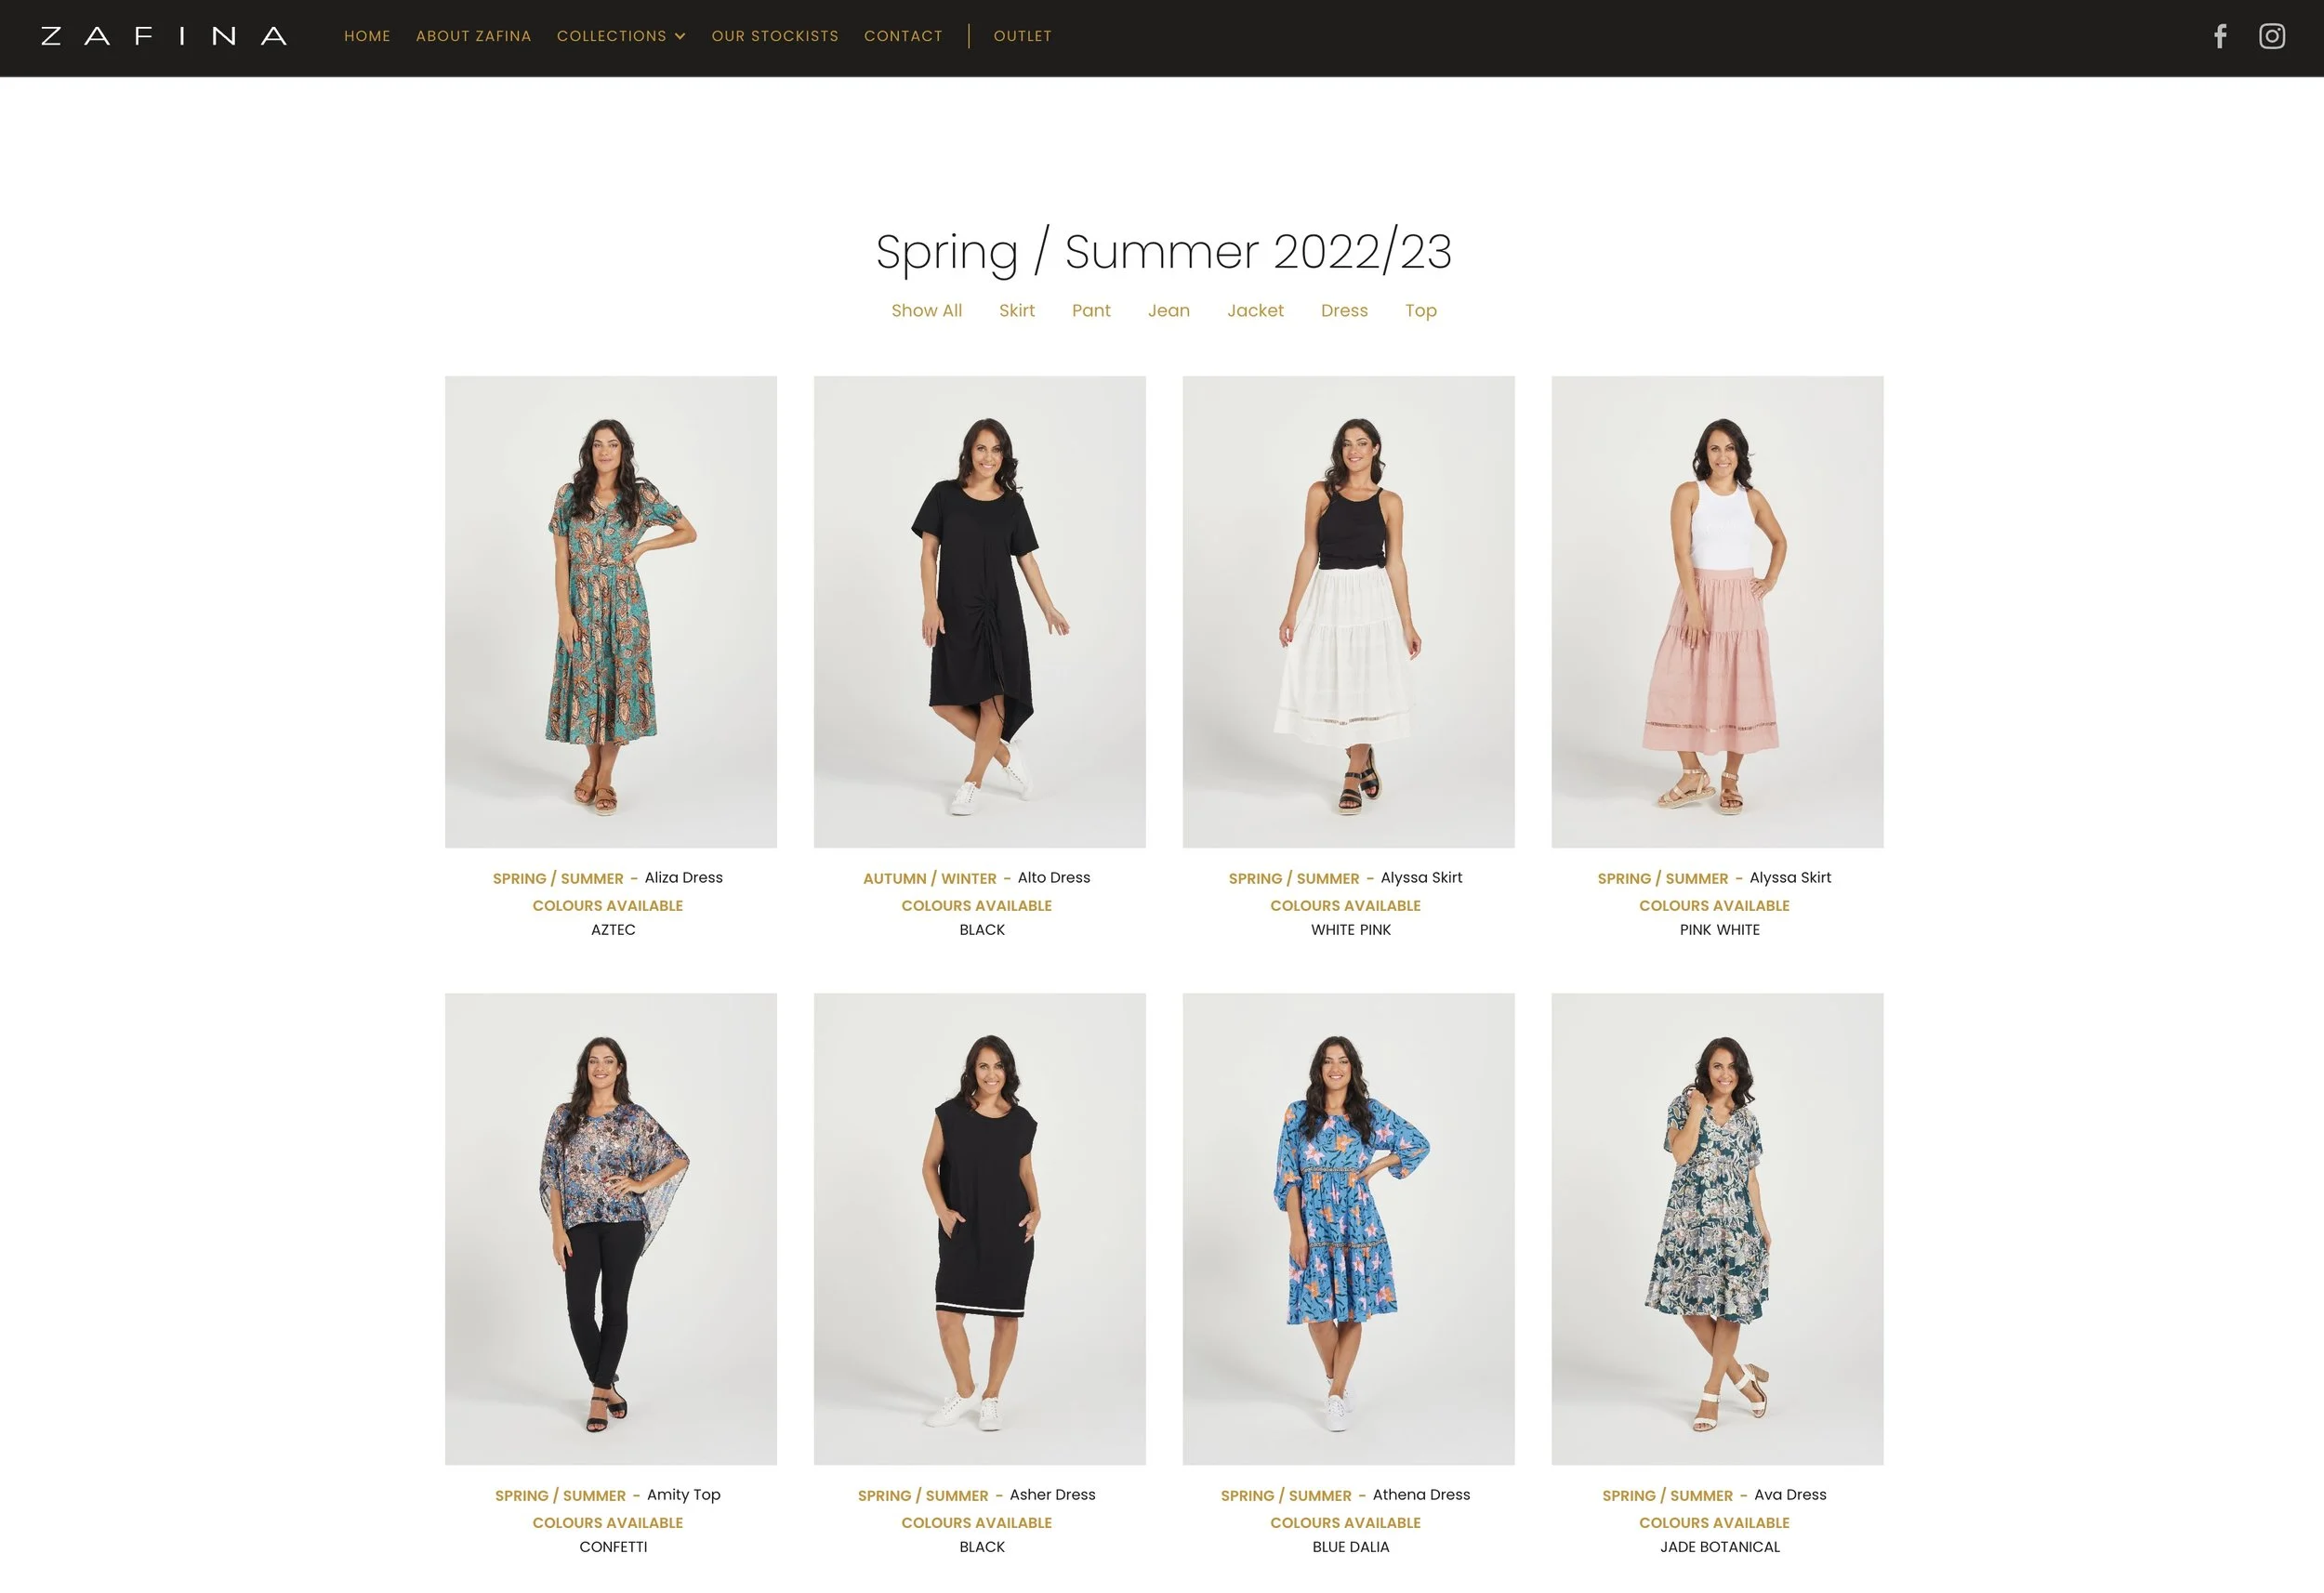Viewport: 2324px width, 1593px height.
Task: Visit the Outlet link
Action: tap(1022, 36)
